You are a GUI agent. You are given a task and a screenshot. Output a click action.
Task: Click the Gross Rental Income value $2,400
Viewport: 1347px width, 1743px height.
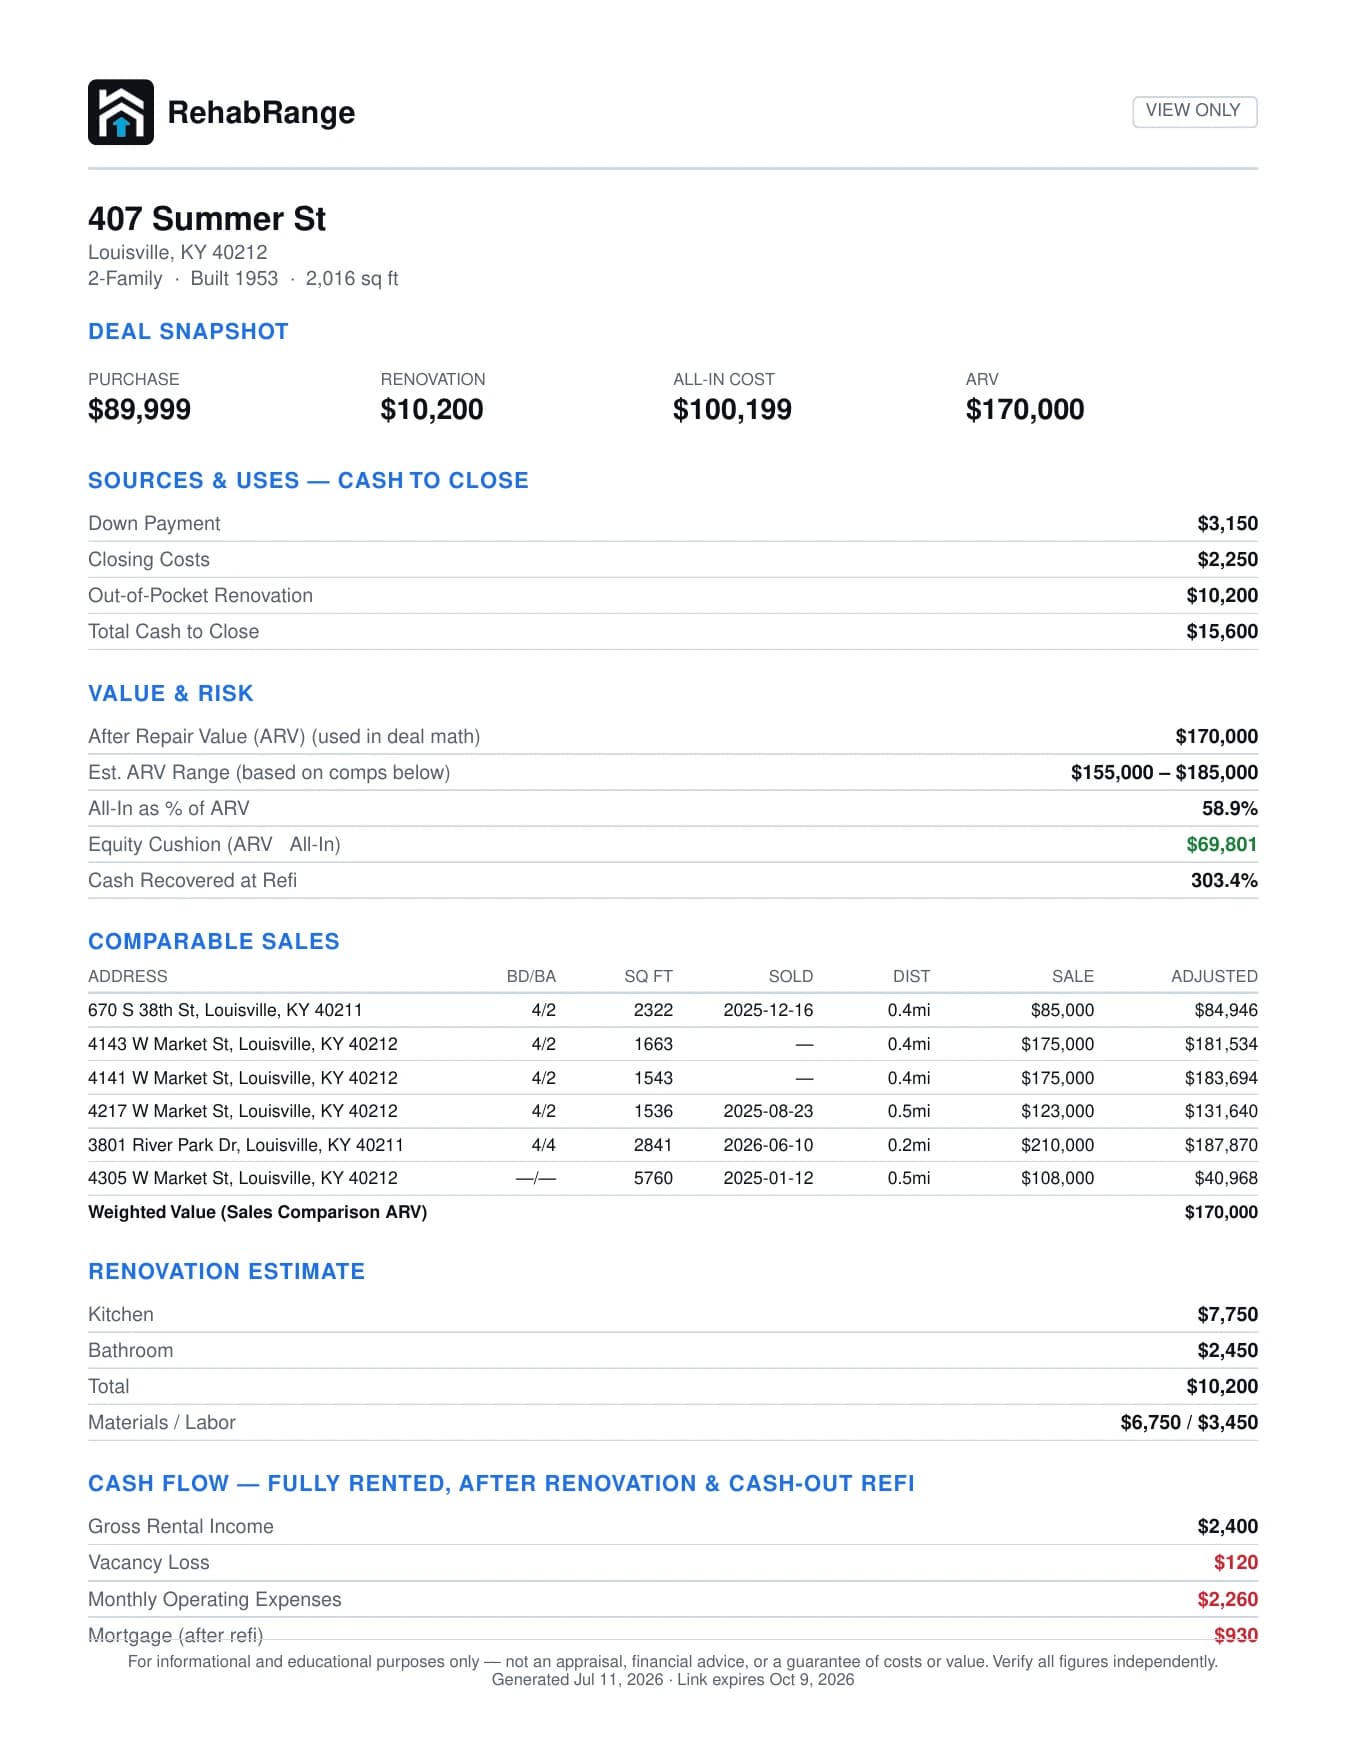[1227, 1526]
